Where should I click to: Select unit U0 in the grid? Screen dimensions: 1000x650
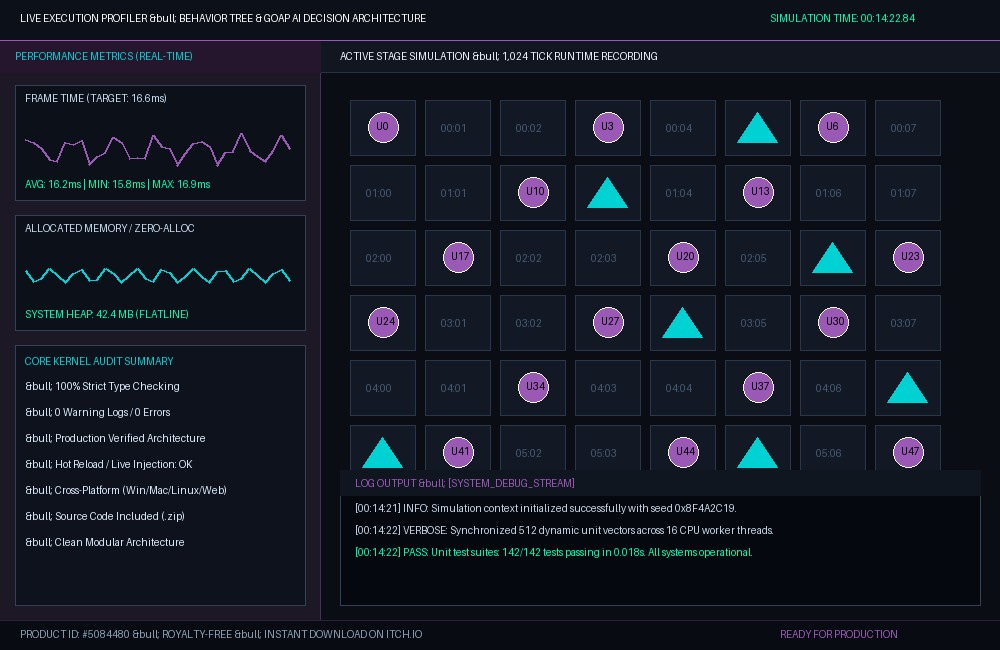click(383, 127)
